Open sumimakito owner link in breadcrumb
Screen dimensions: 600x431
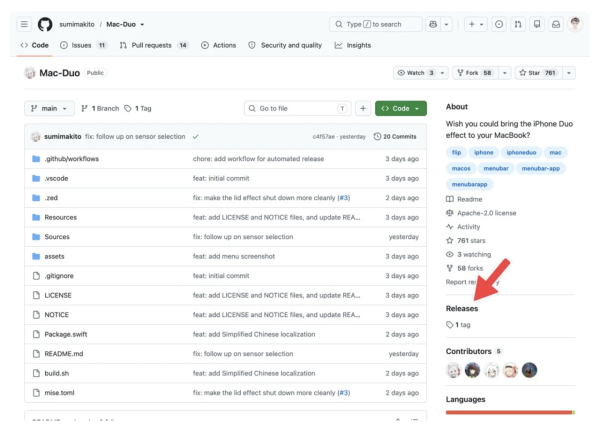[77, 24]
